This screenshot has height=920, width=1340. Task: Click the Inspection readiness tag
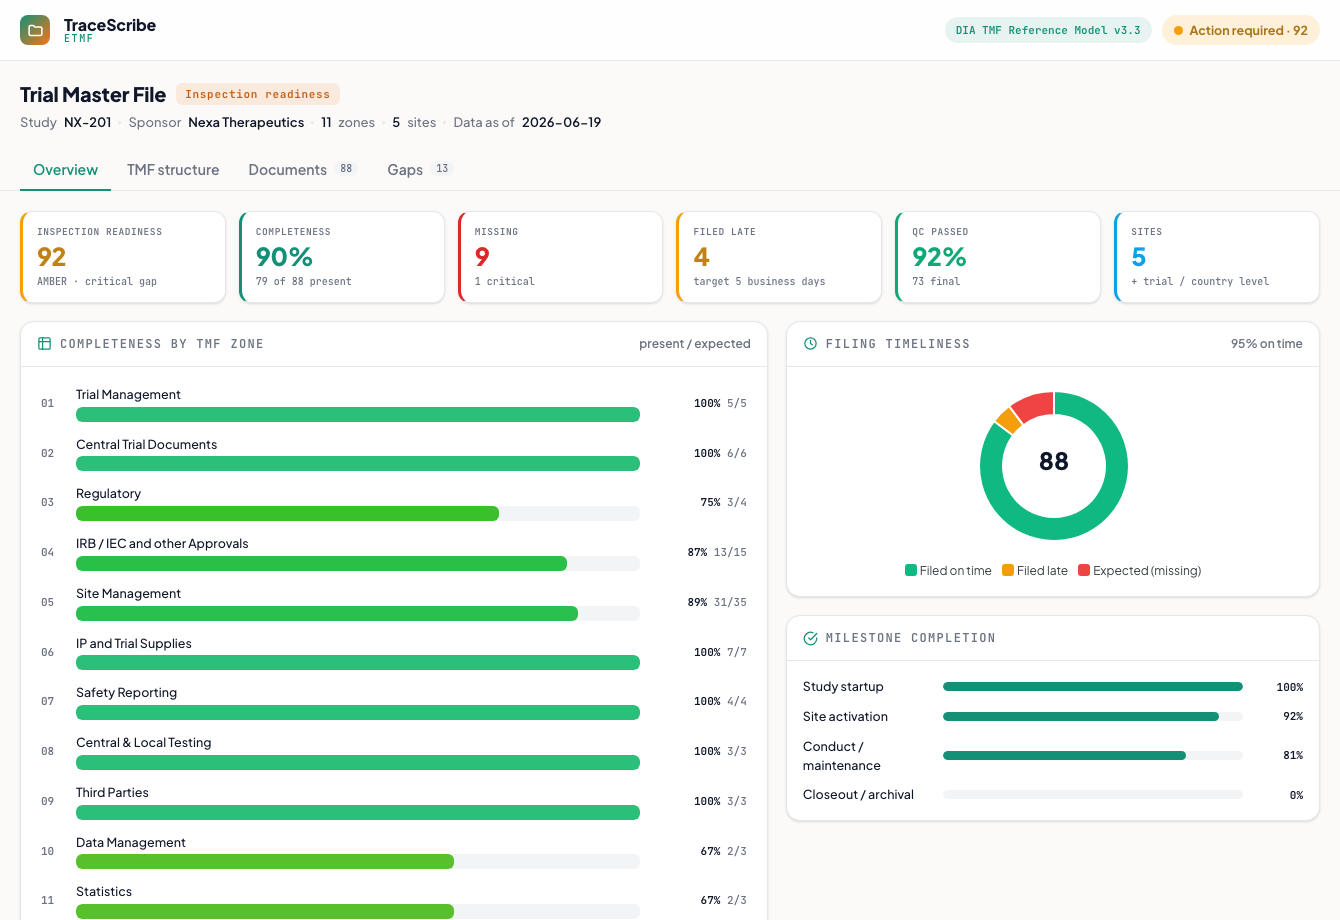click(258, 94)
